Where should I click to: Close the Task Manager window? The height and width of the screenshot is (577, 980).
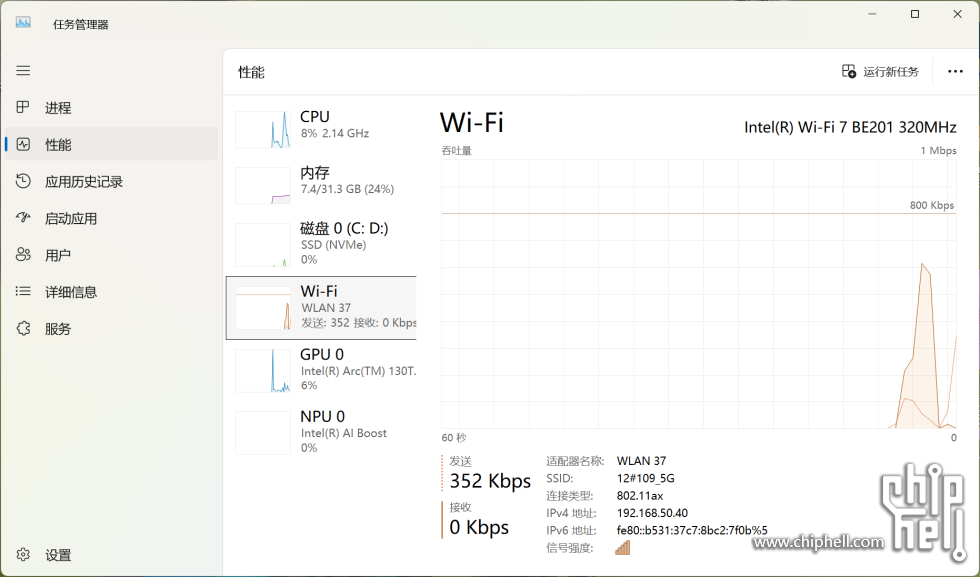click(x=958, y=14)
